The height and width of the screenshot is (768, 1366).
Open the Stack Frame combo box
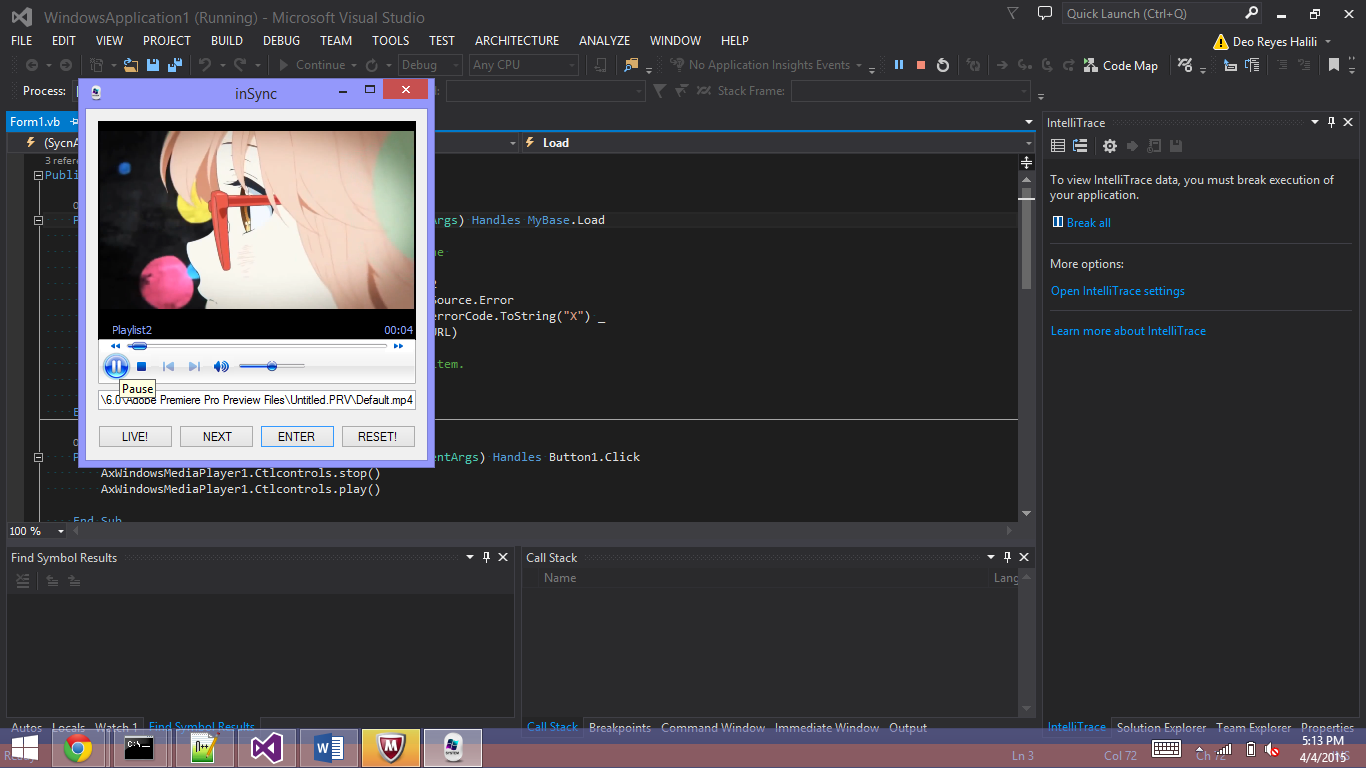pyautogui.click(x=910, y=91)
